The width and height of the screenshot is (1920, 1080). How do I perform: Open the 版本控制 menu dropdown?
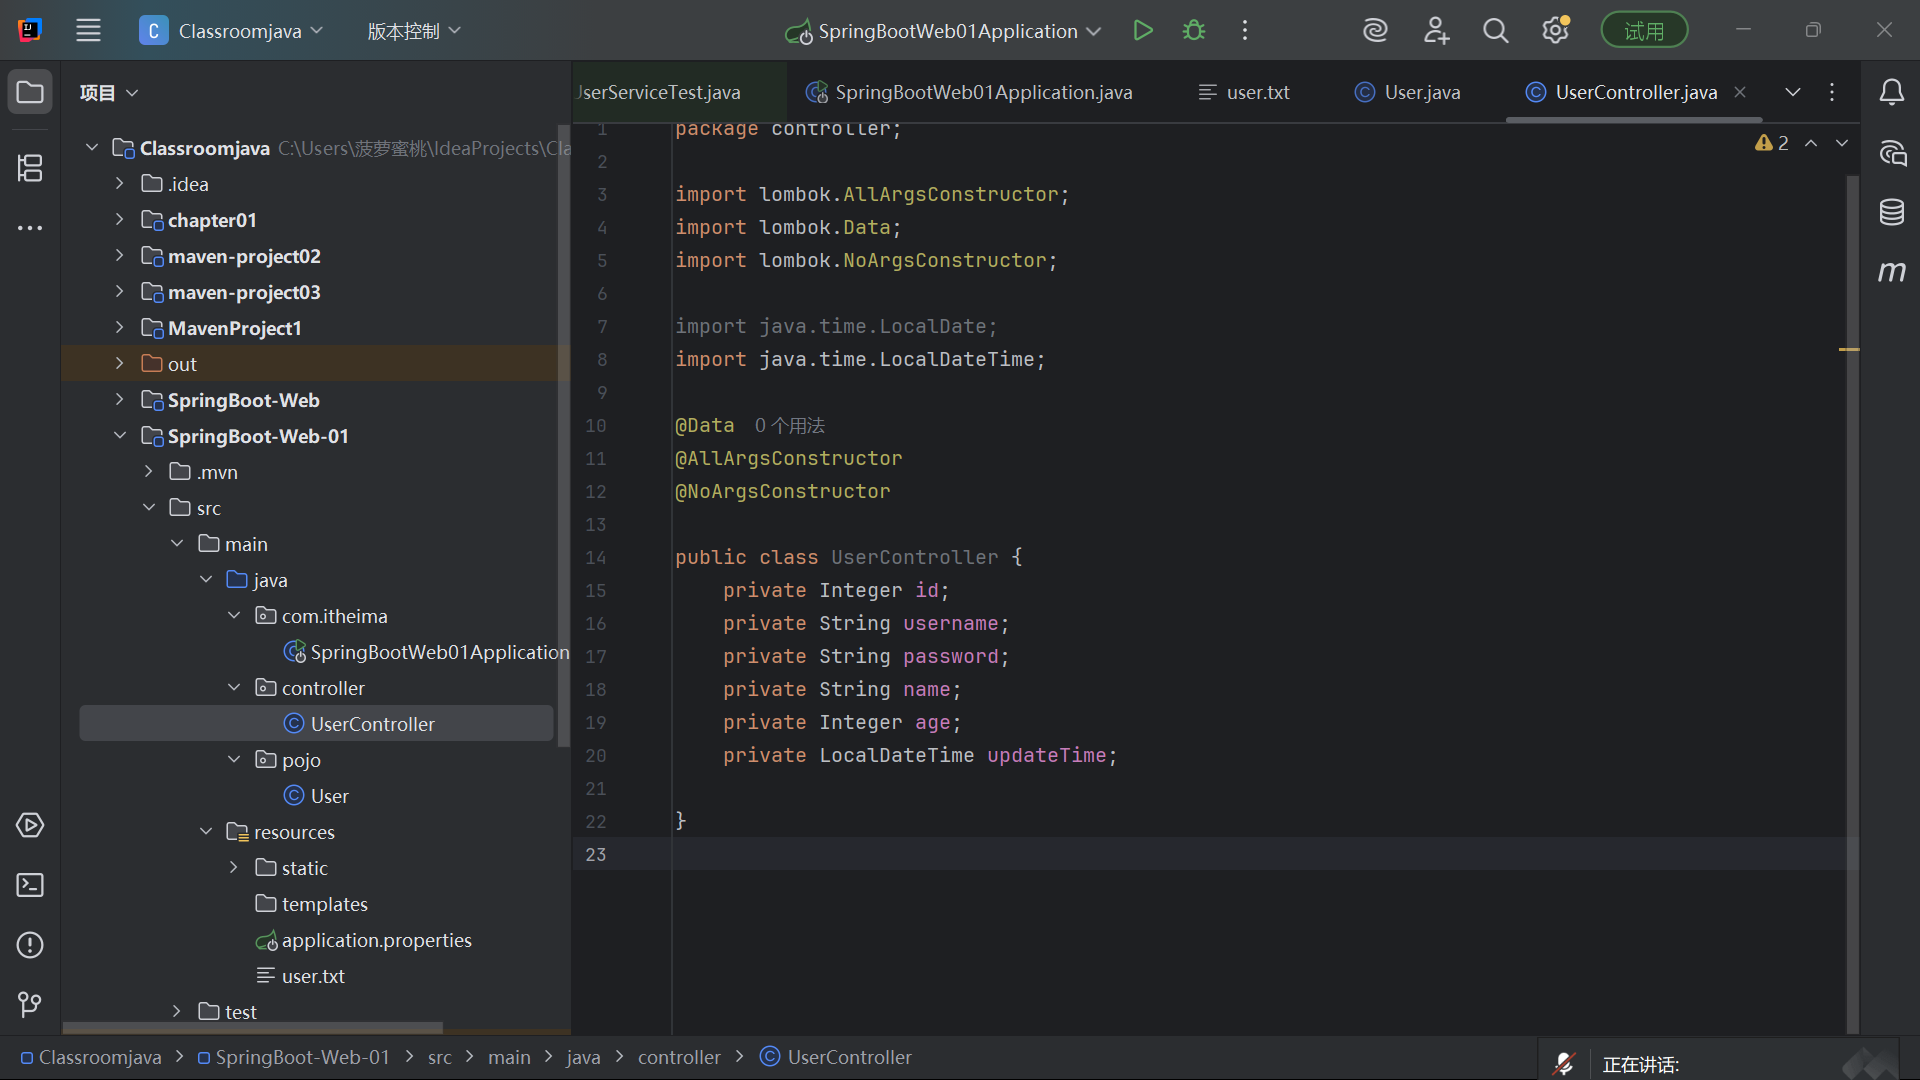point(414,31)
